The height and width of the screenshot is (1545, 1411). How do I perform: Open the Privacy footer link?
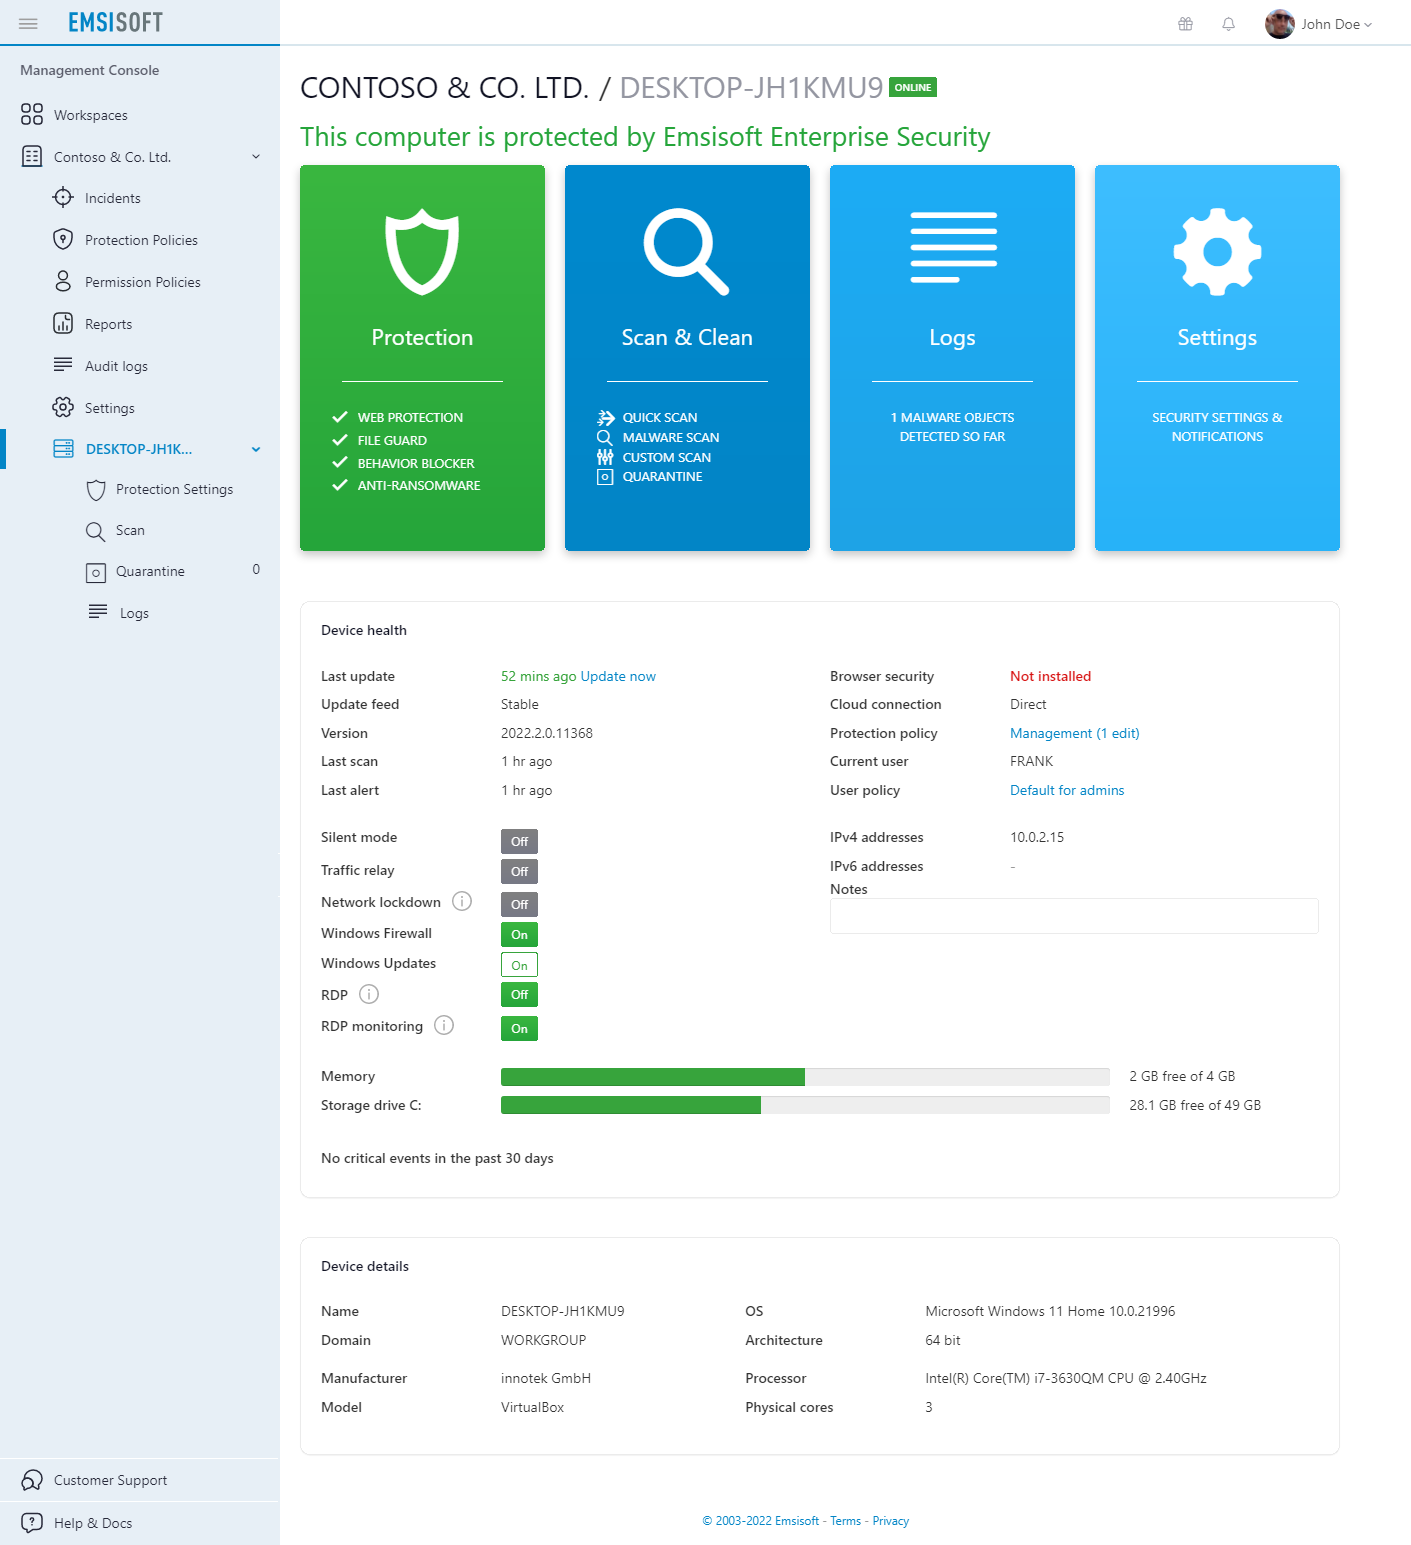click(890, 1521)
